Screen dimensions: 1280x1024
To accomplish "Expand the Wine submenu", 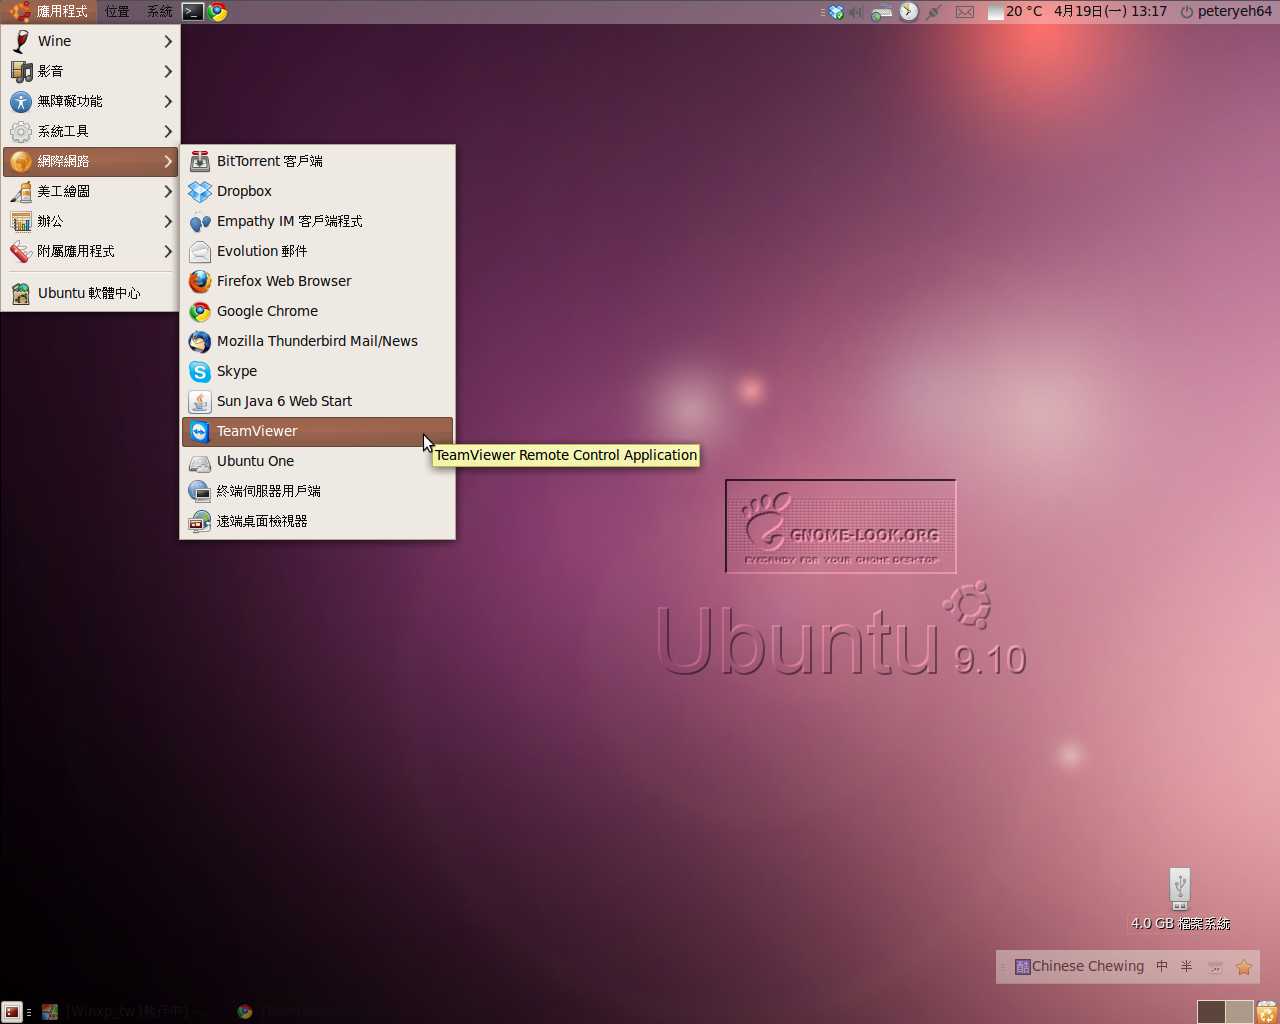I will [90, 41].
